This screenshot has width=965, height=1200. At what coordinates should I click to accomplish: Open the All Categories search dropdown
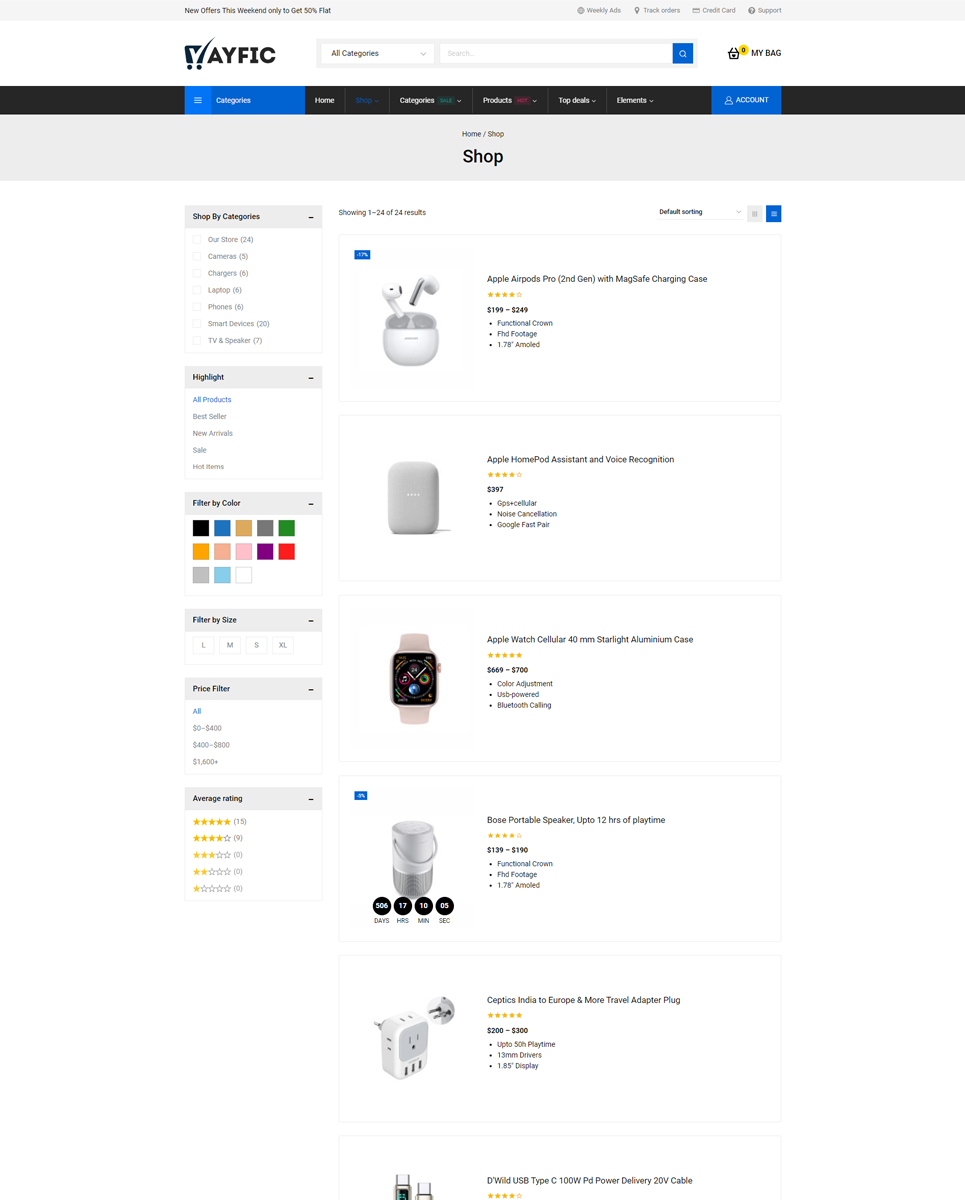point(377,54)
